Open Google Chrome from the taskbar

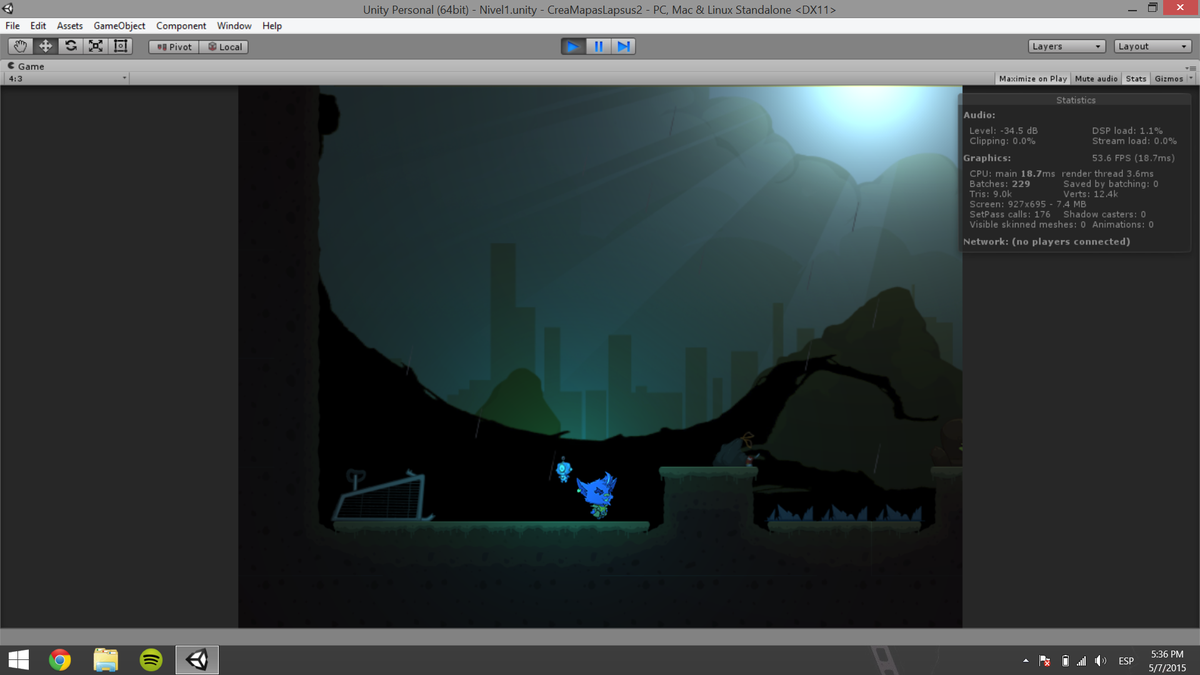pos(60,660)
